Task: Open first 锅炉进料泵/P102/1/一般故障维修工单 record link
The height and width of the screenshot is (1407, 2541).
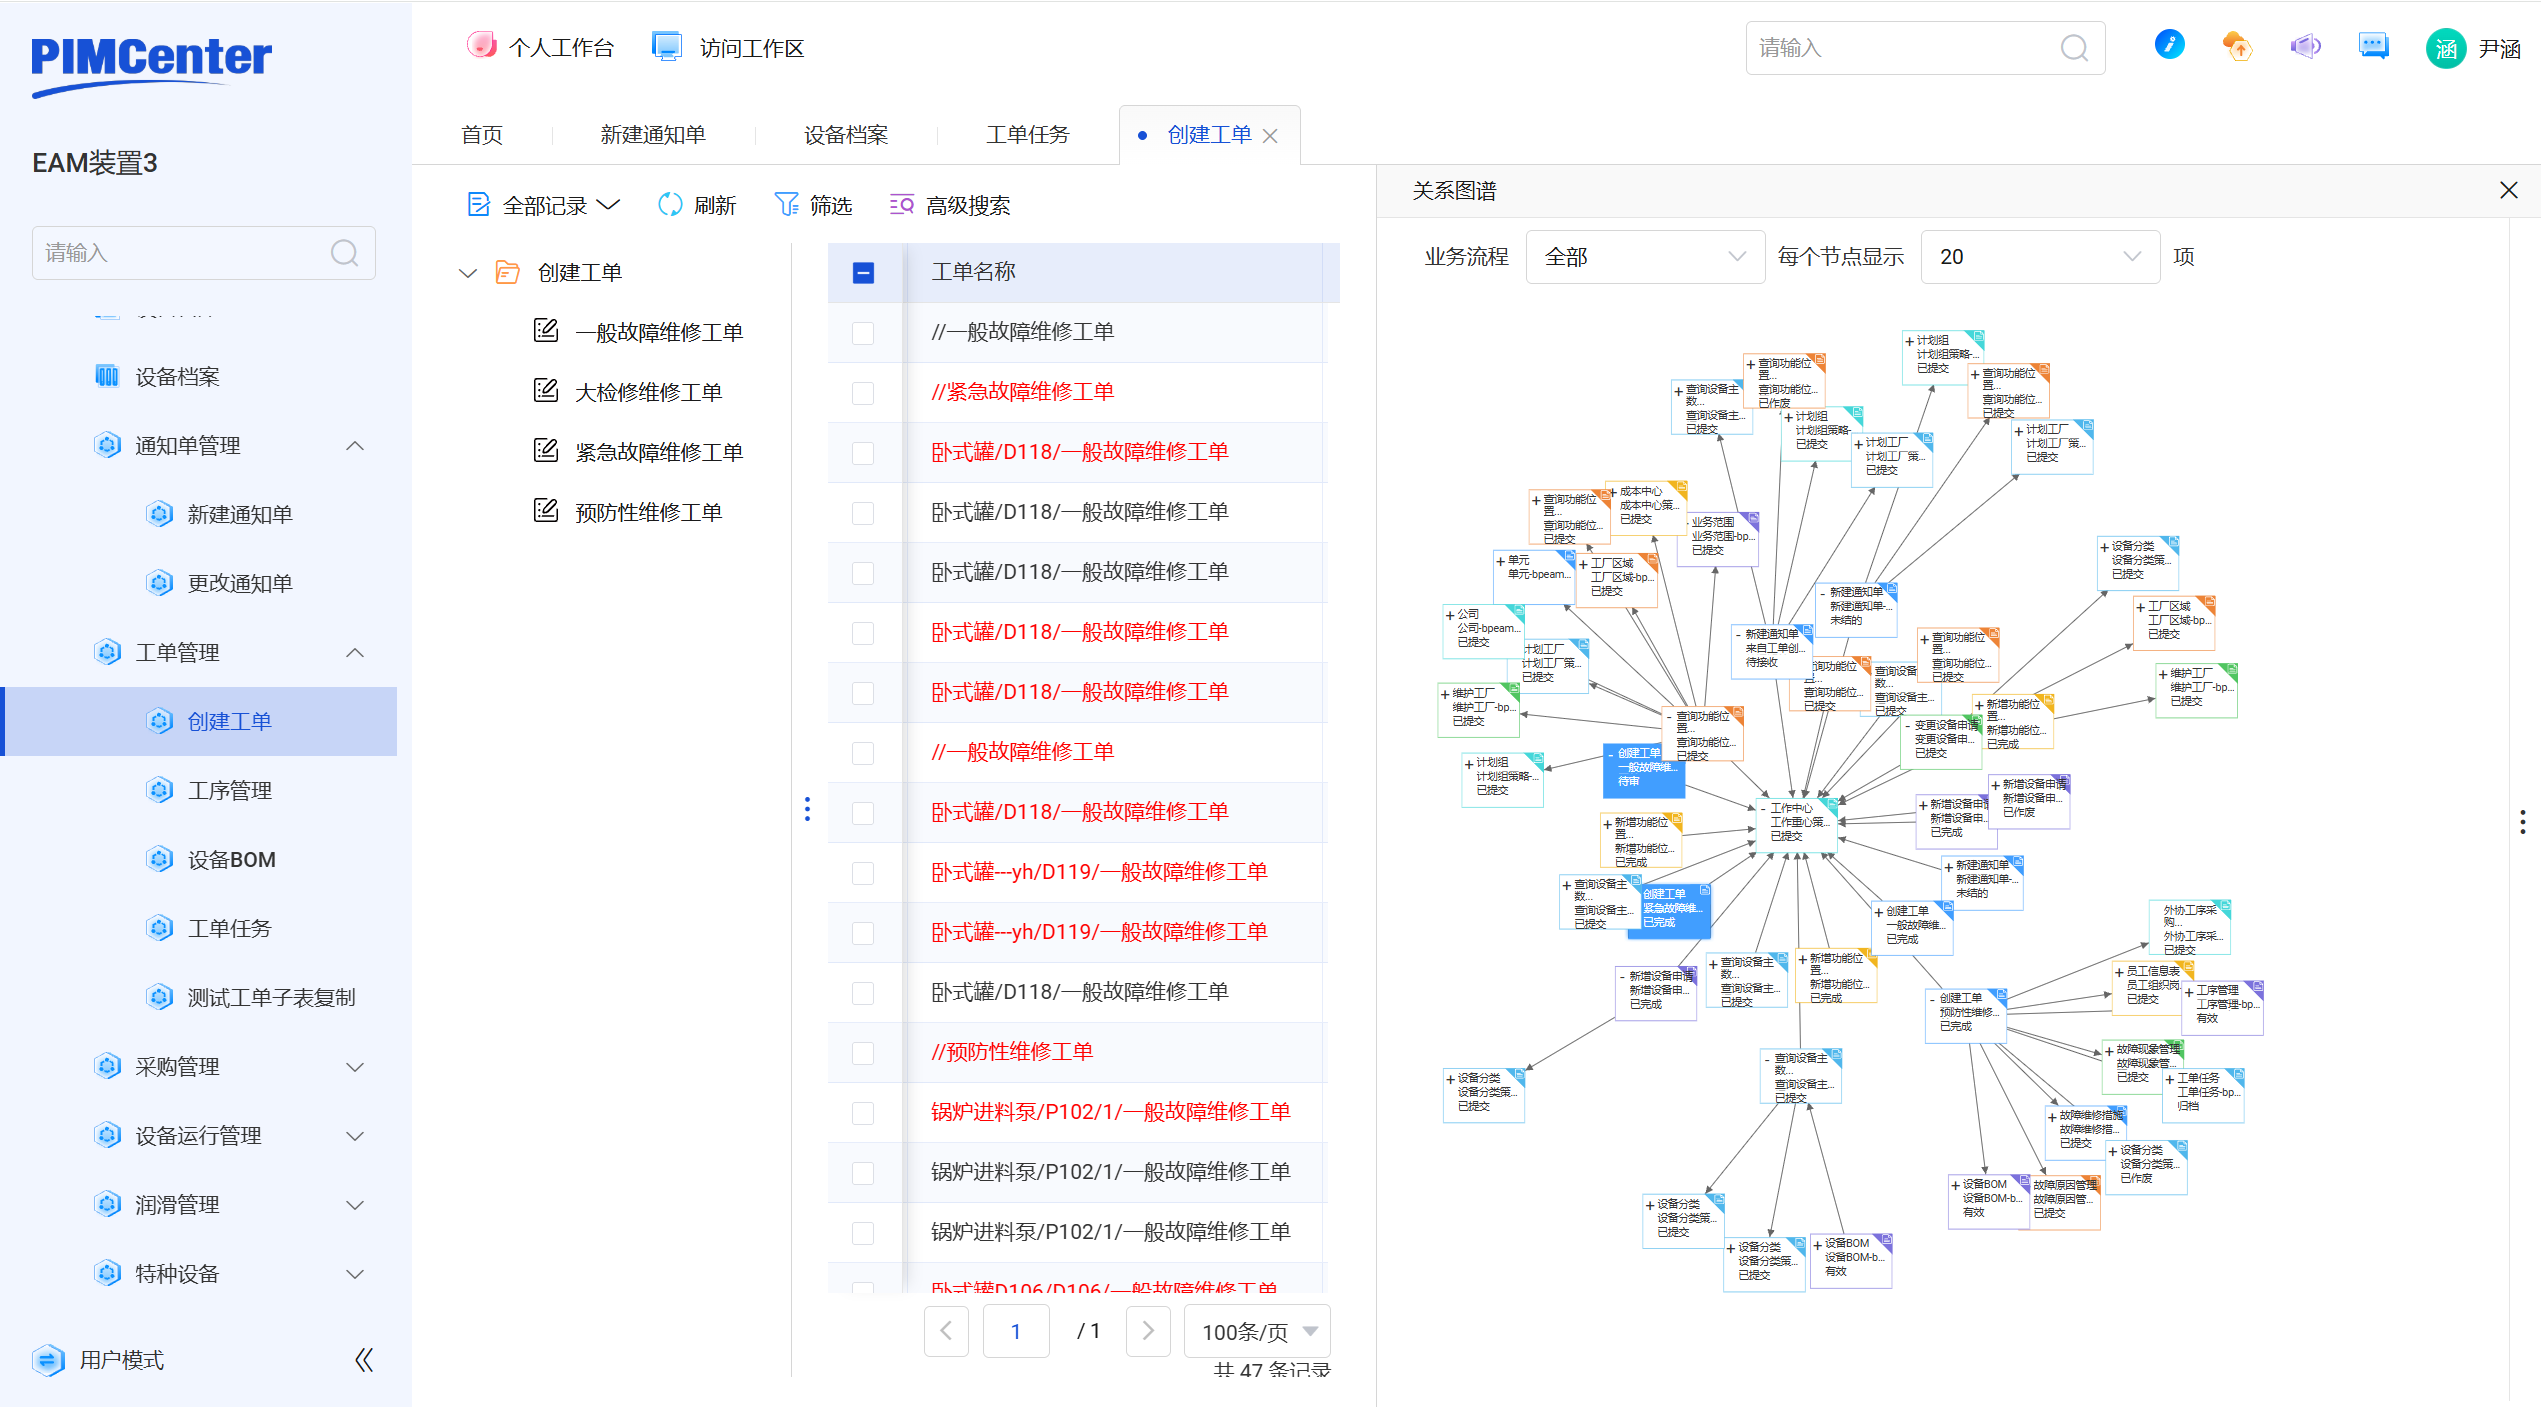Action: (1110, 1112)
